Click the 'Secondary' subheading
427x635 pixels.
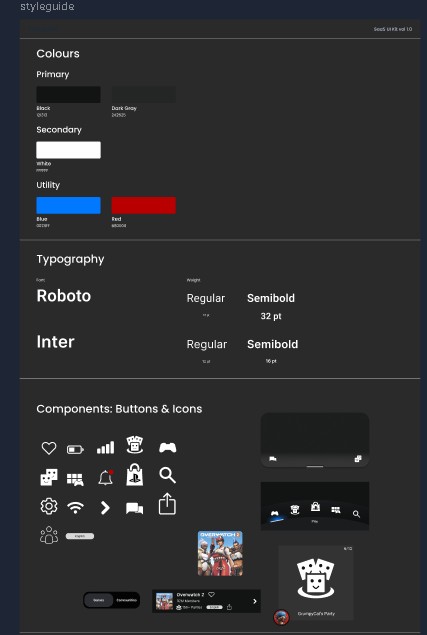point(59,130)
